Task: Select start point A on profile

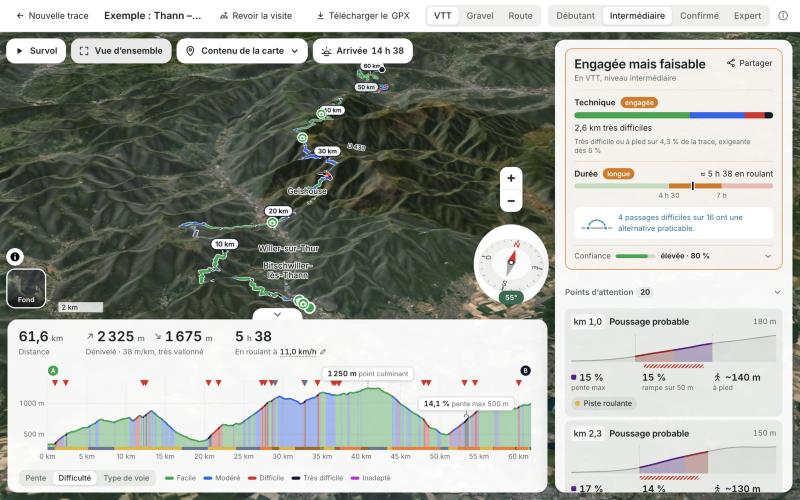Action: (x=53, y=371)
